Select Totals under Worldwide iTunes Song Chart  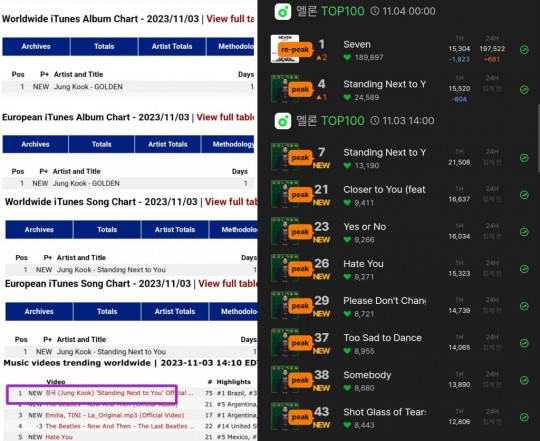click(107, 230)
